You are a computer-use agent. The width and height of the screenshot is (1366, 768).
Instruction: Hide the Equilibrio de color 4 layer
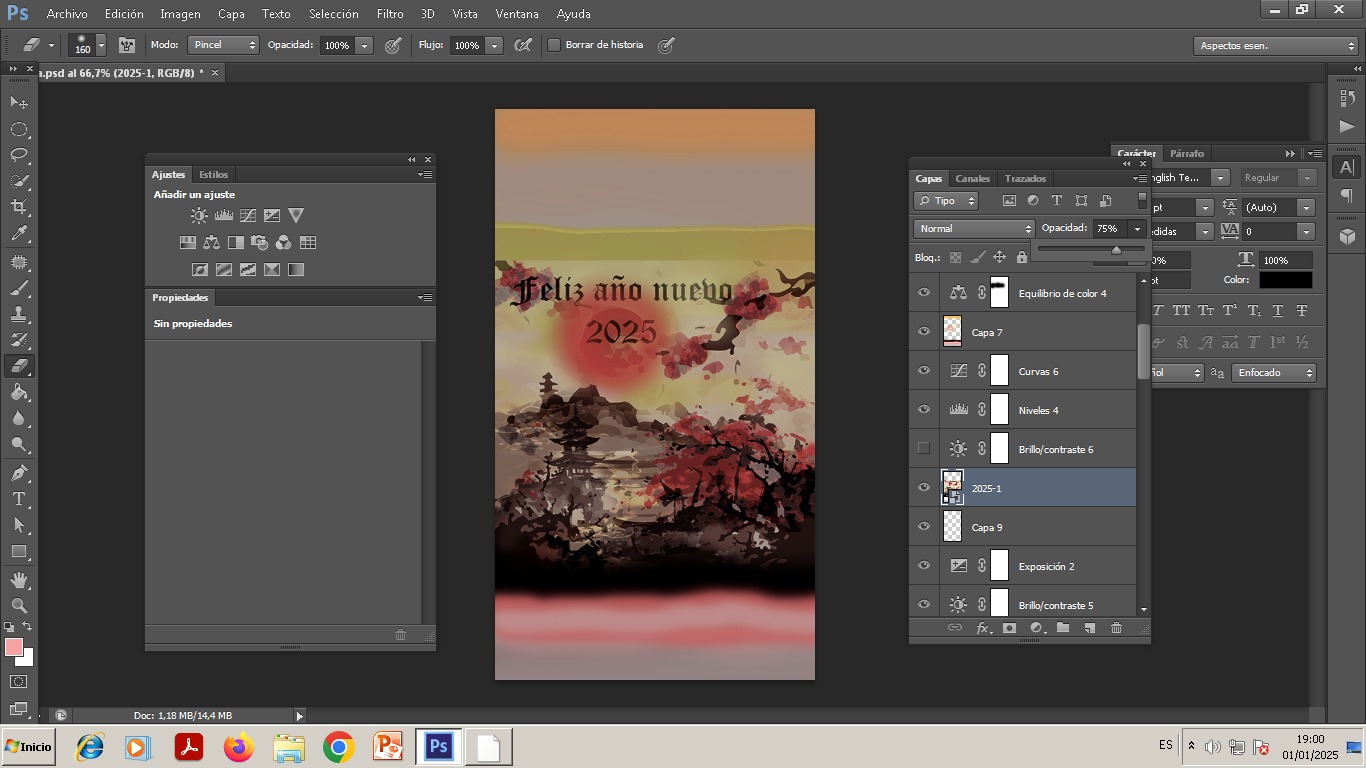924,293
